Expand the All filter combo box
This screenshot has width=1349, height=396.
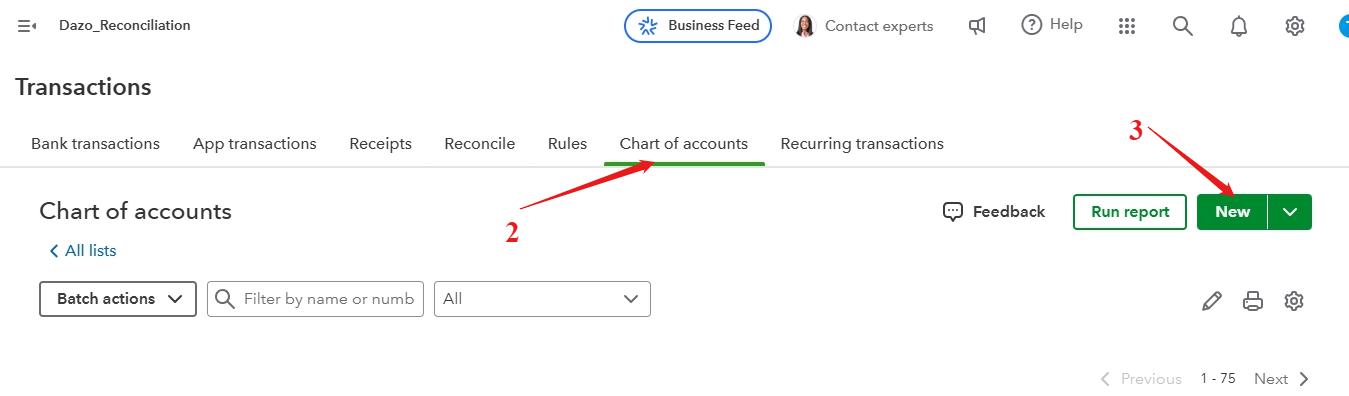pyautogui.click(x=542, y=299)
